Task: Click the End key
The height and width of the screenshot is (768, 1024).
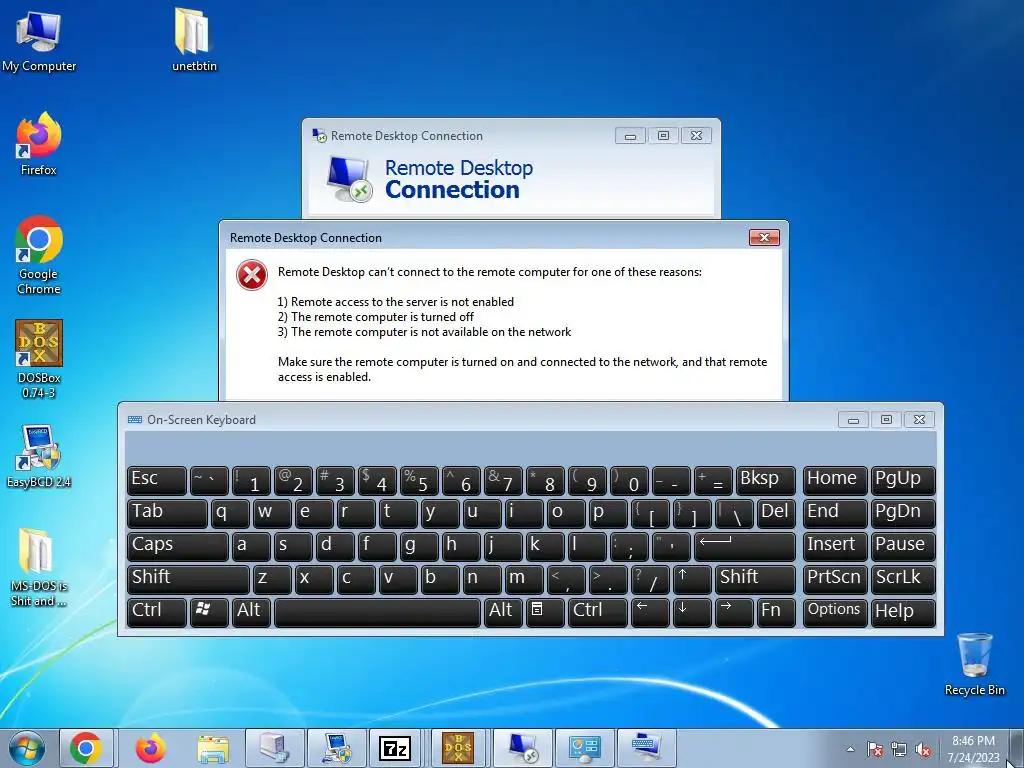Action: pos(835,513)
